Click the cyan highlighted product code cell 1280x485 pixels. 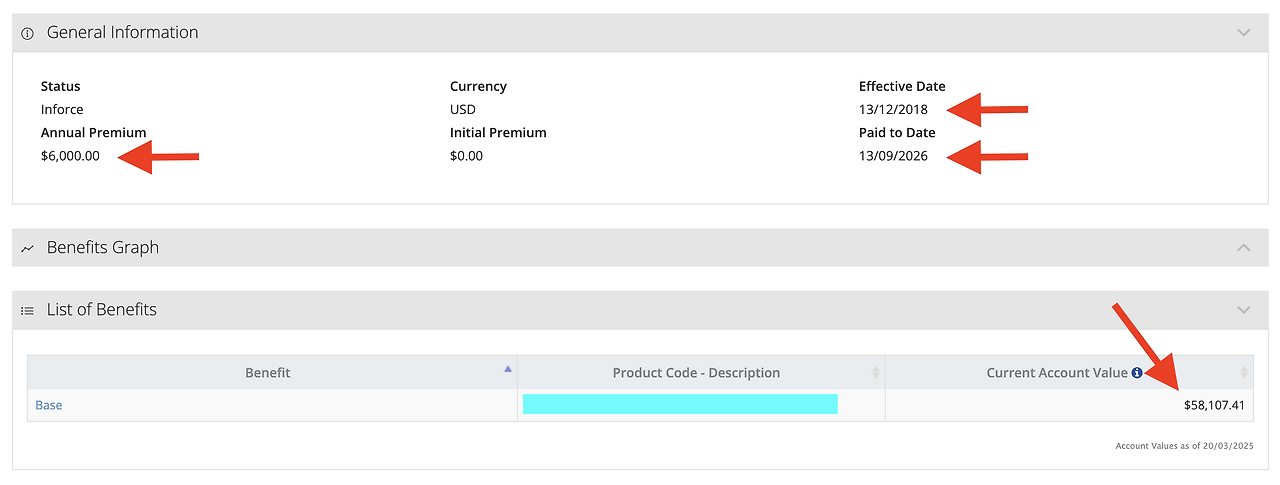point(680,404)
